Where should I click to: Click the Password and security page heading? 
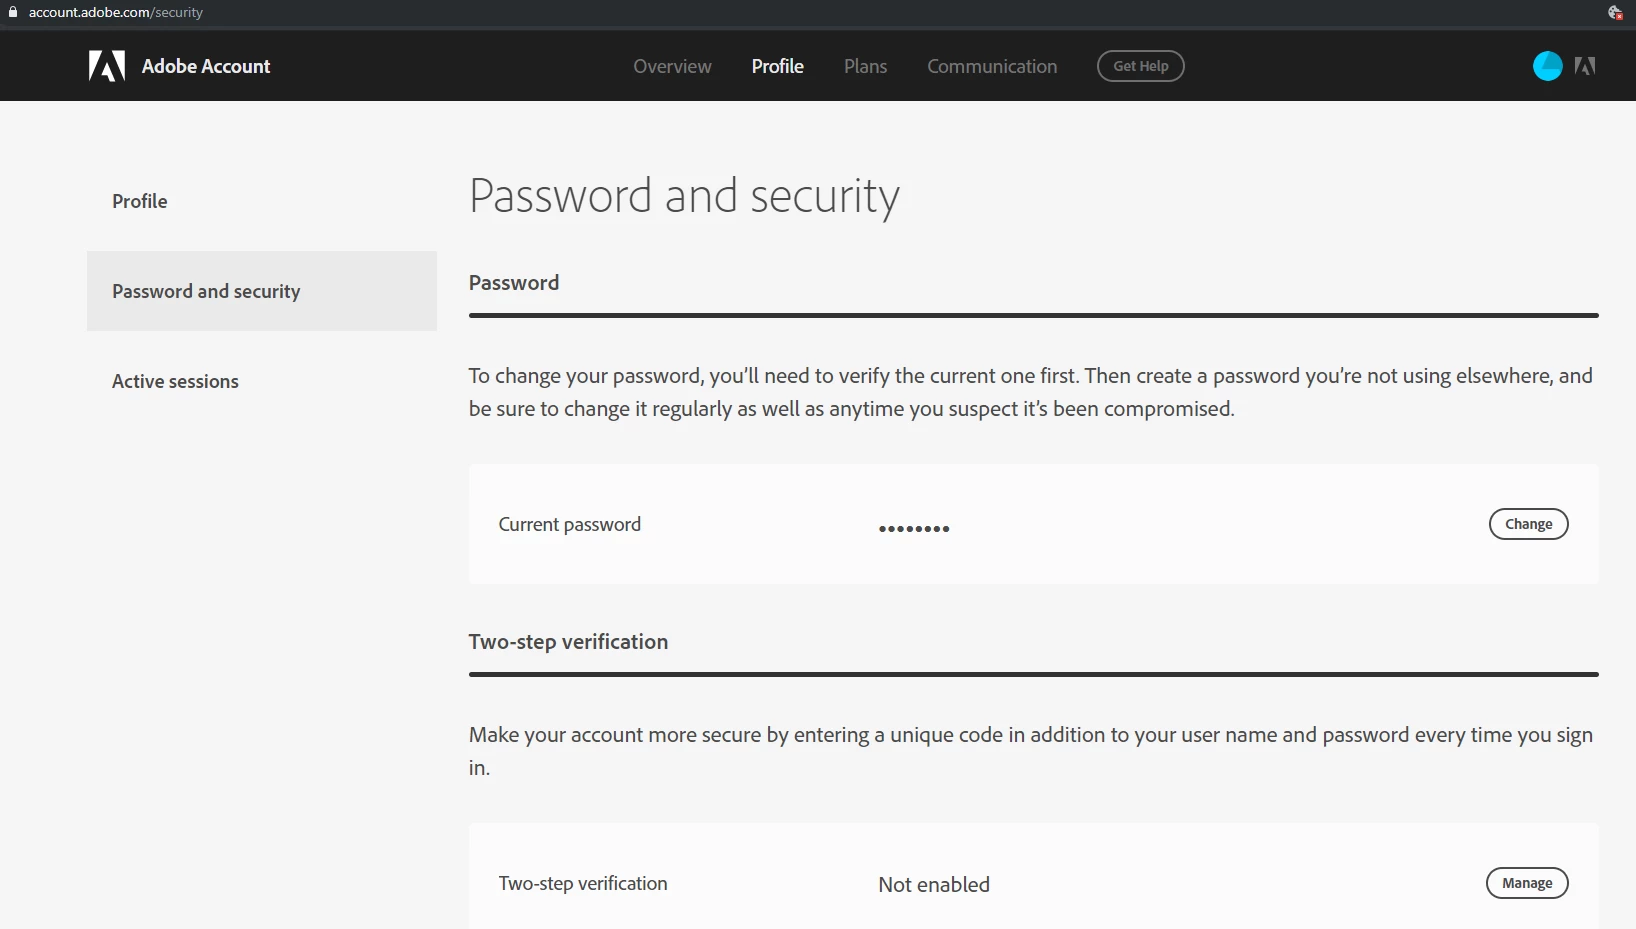684,196
